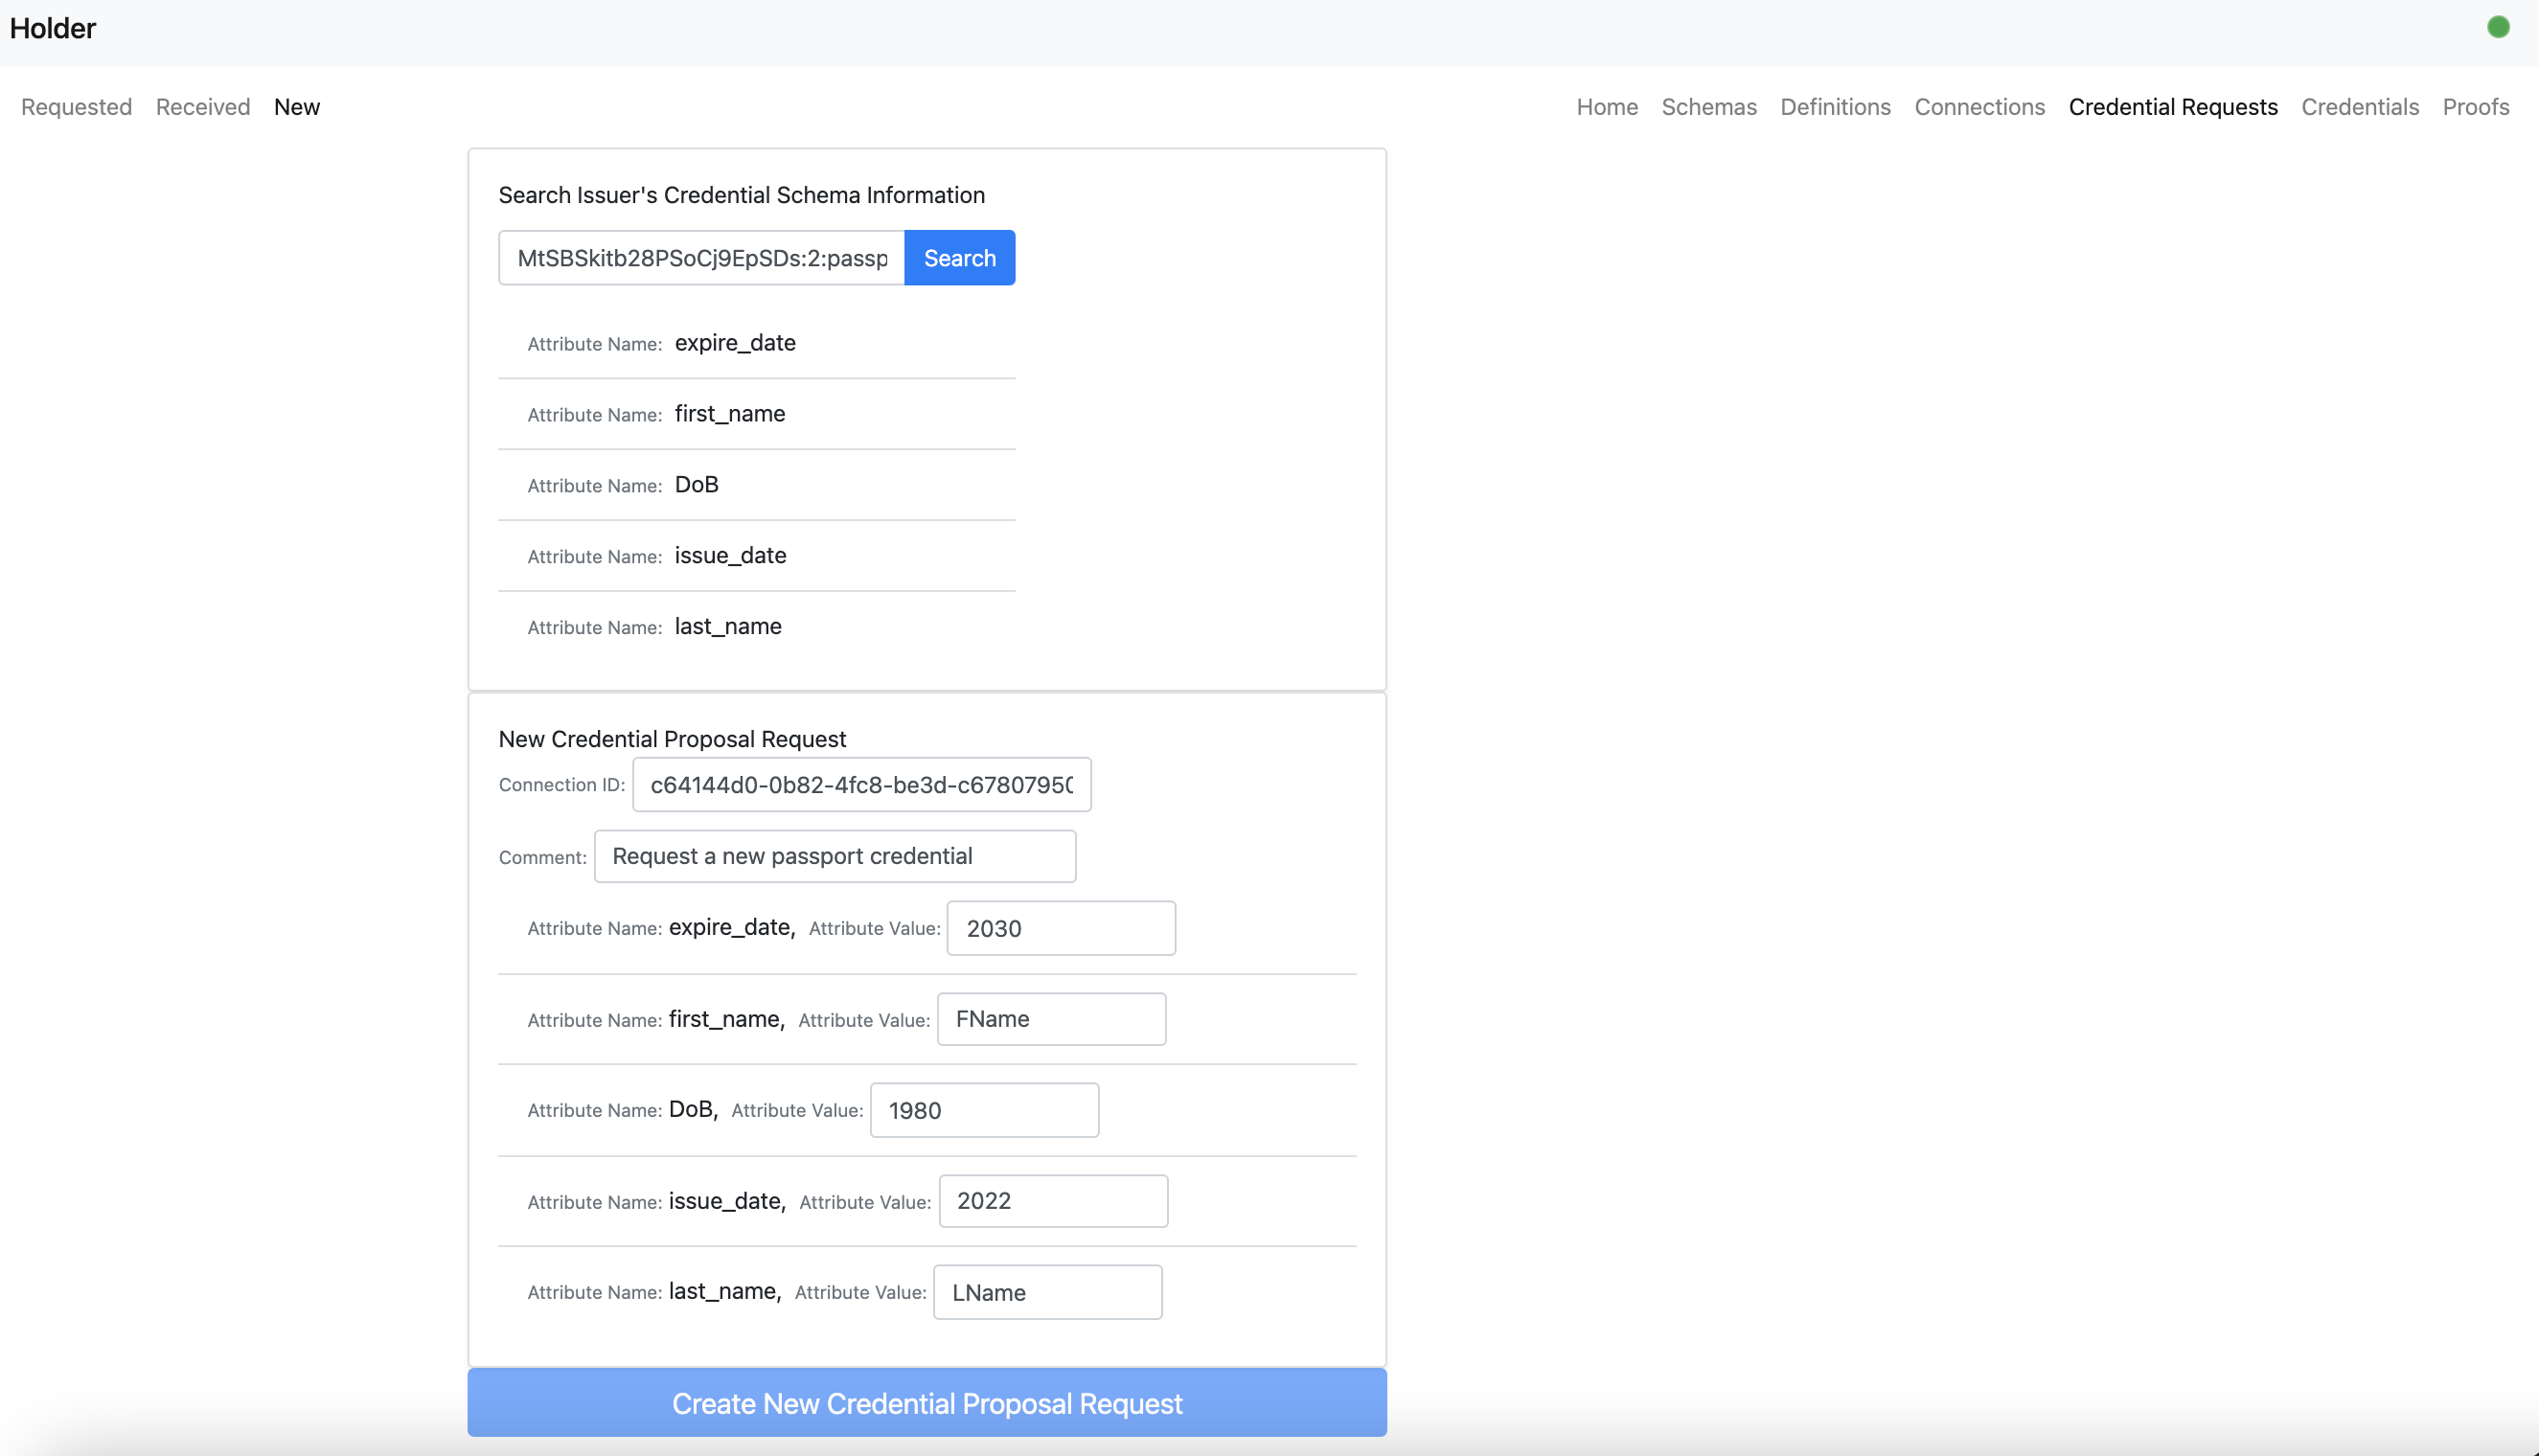Click the Connection ID input field
The width and height of the screenshot is (2539, 1456).
tap(861, 785)
